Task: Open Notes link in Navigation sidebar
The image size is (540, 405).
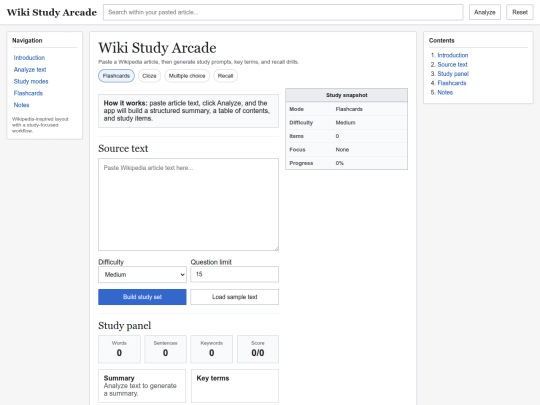Action: coord(21,105)
